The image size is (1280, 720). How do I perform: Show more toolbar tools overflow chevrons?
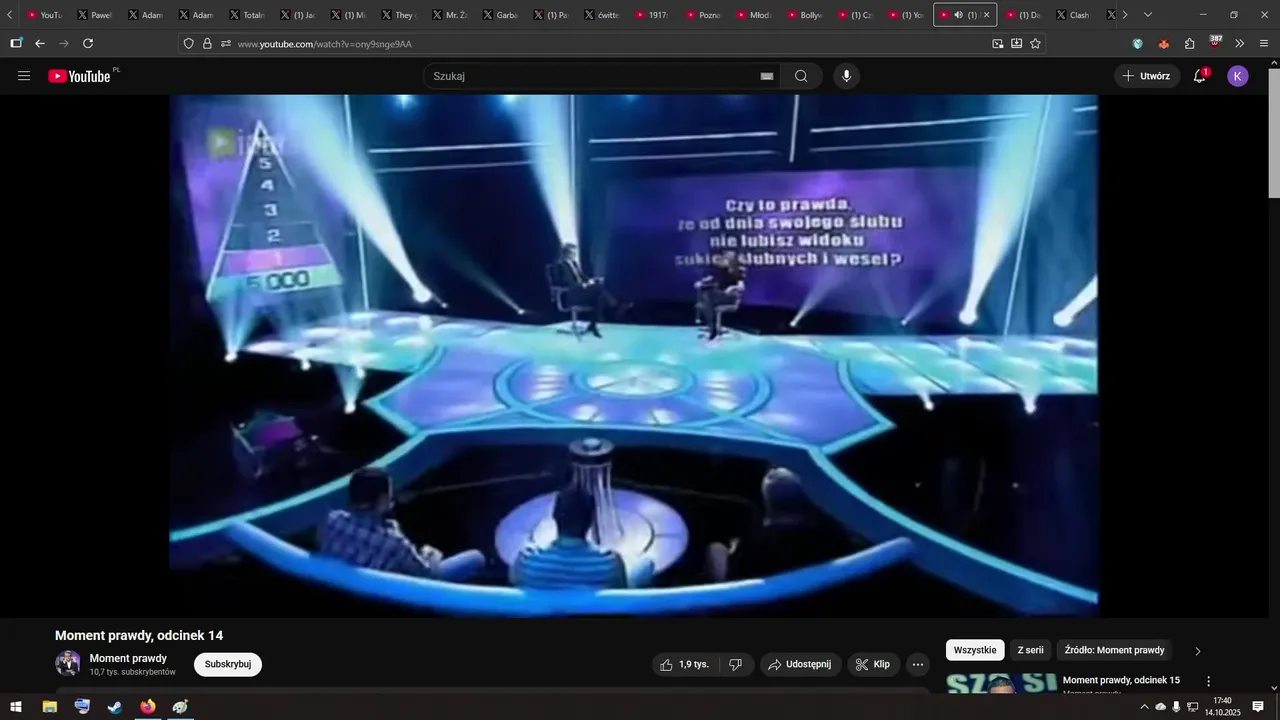[x=1240, y=43]
